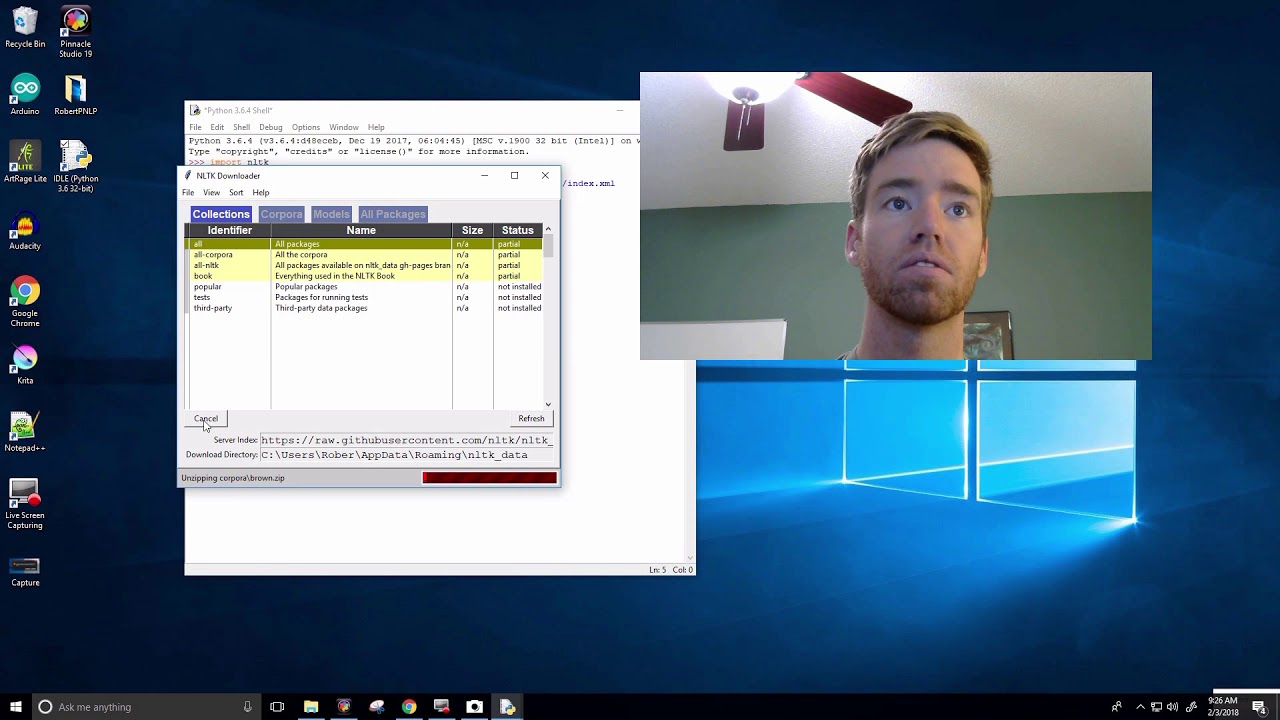Open the Capture desktop shortcut

pos(25,572)
